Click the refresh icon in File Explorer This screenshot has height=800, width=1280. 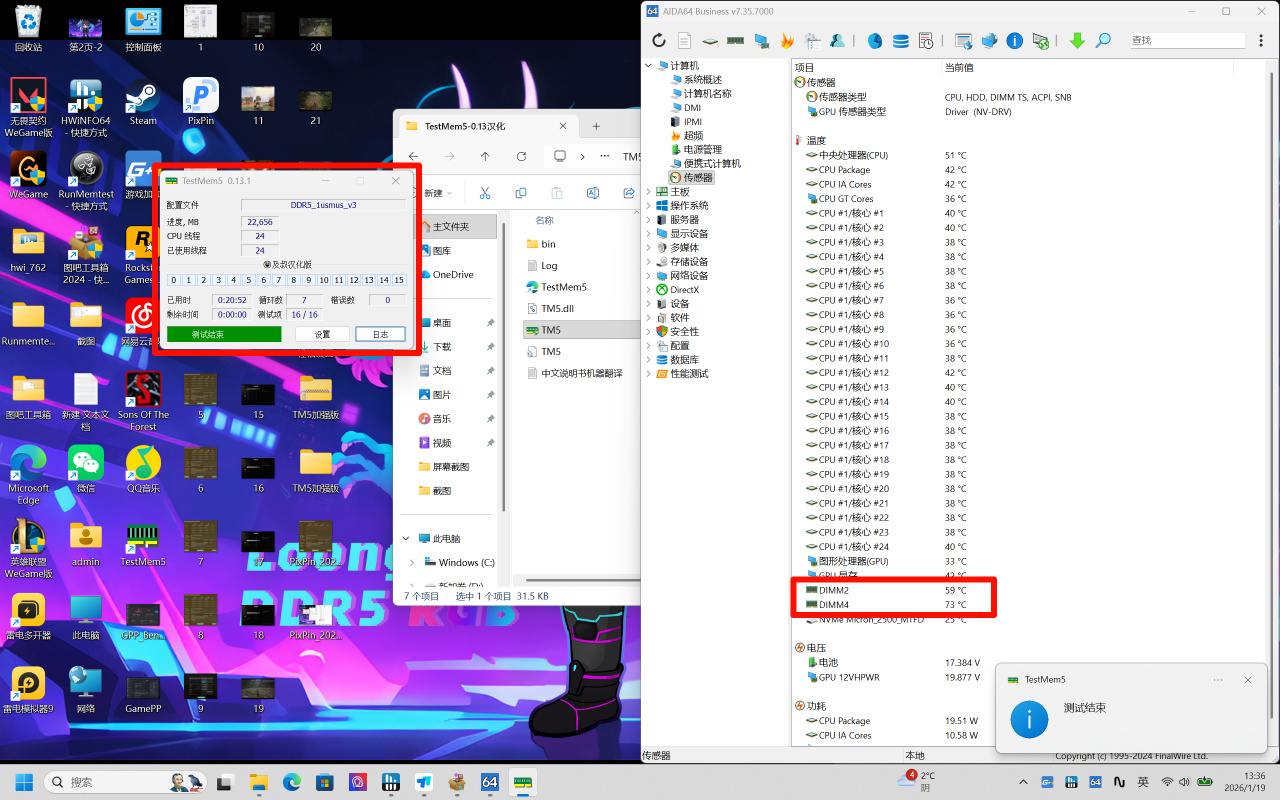[x=521, y=156]
